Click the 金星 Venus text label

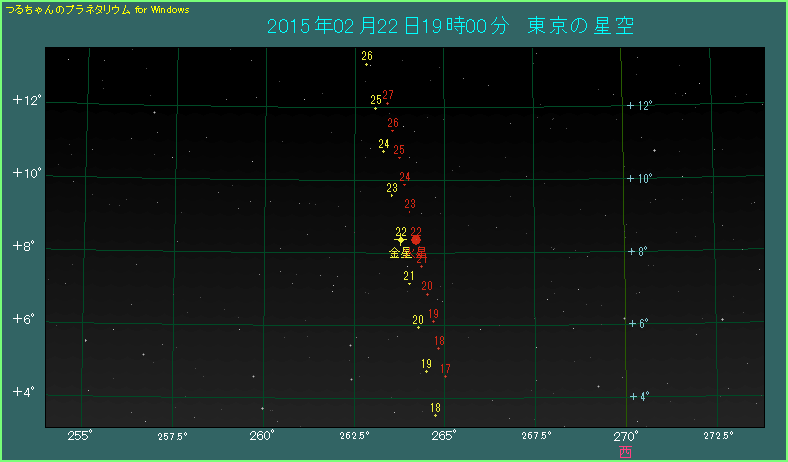(400, 253)
